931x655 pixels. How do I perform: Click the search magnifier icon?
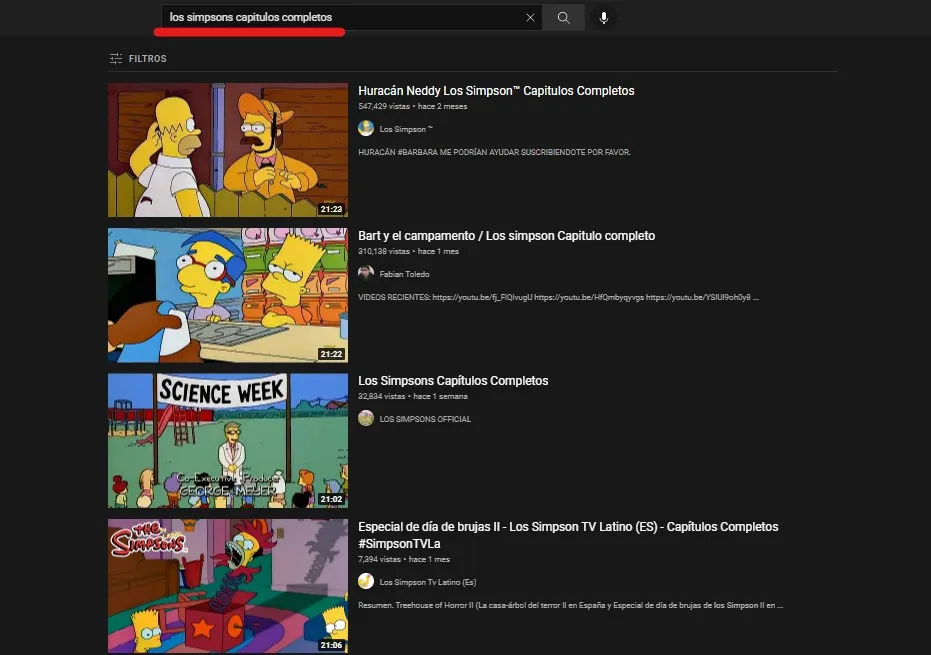tap(563, 17)
